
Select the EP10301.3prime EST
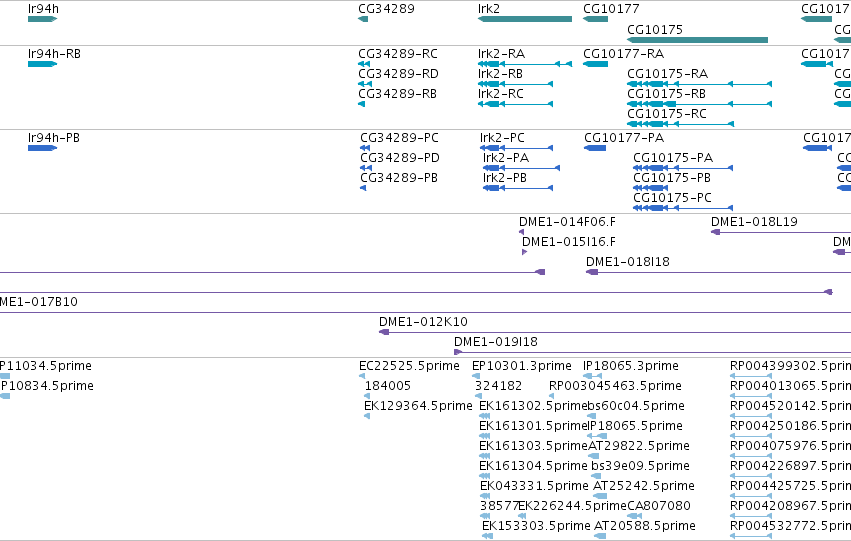coord(476,376)
